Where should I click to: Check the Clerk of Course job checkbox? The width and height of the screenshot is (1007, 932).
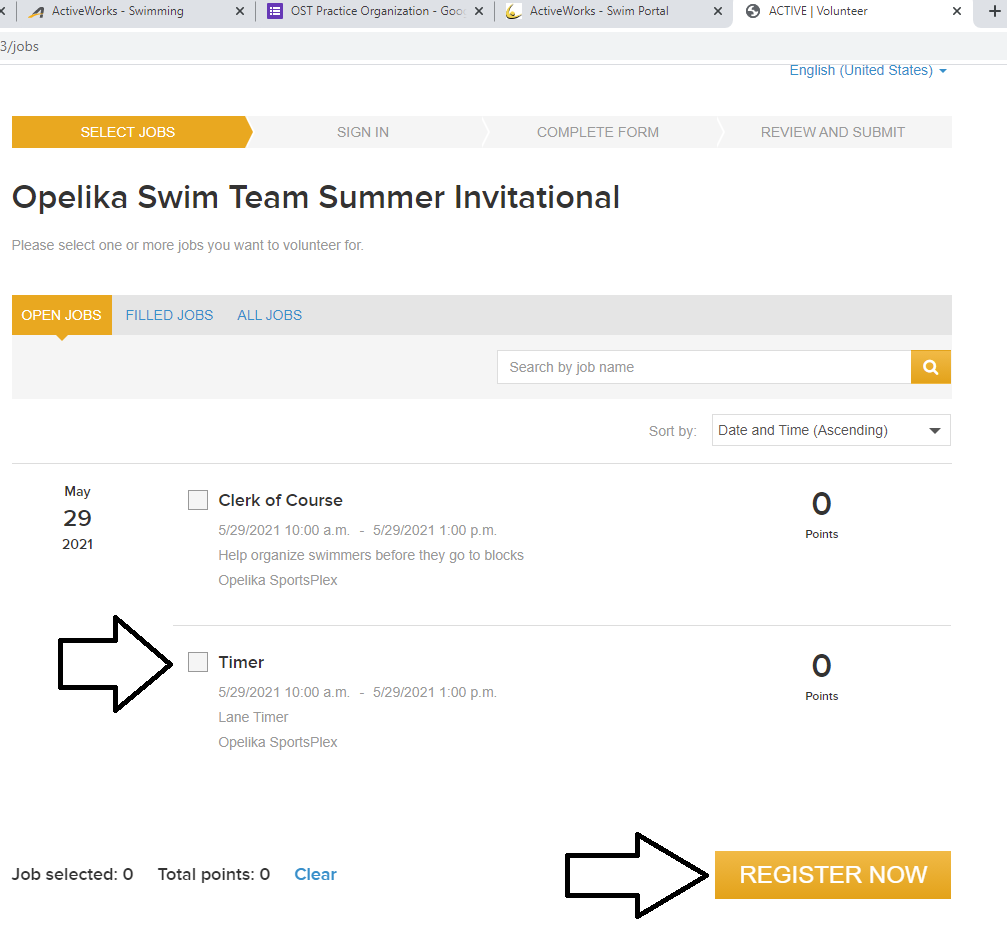198,500
